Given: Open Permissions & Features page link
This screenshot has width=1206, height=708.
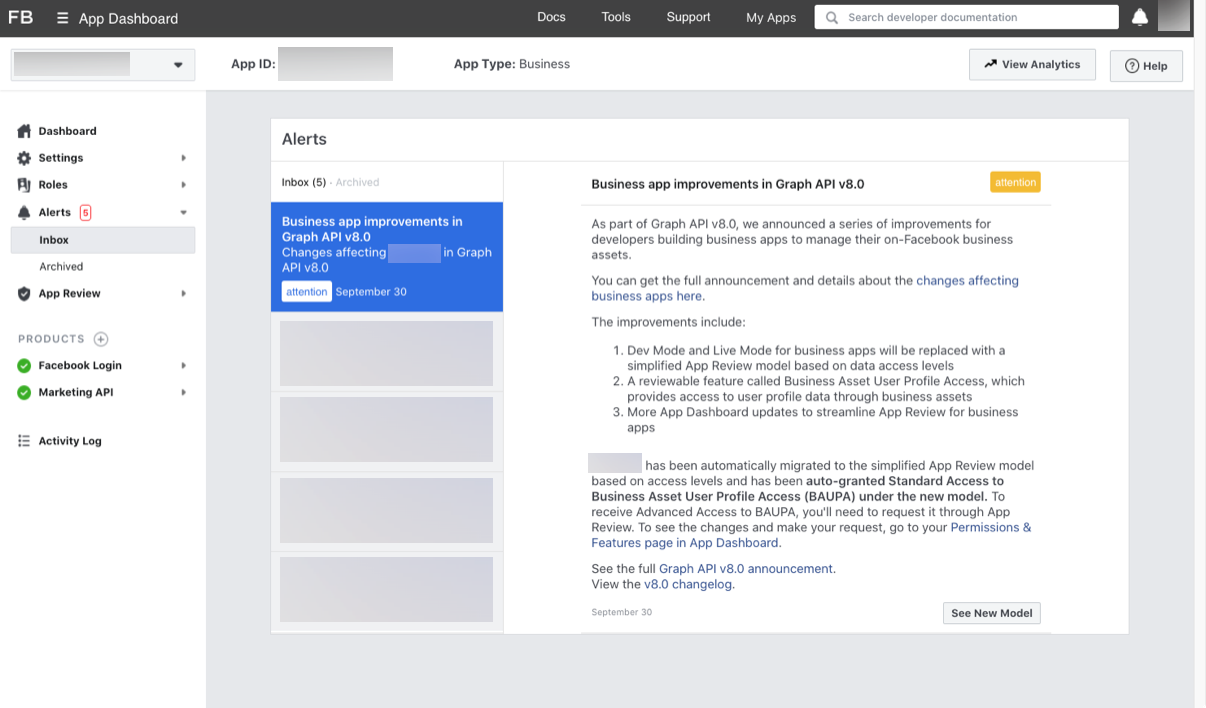Looking at the screenshot, I should coord(811,535).
